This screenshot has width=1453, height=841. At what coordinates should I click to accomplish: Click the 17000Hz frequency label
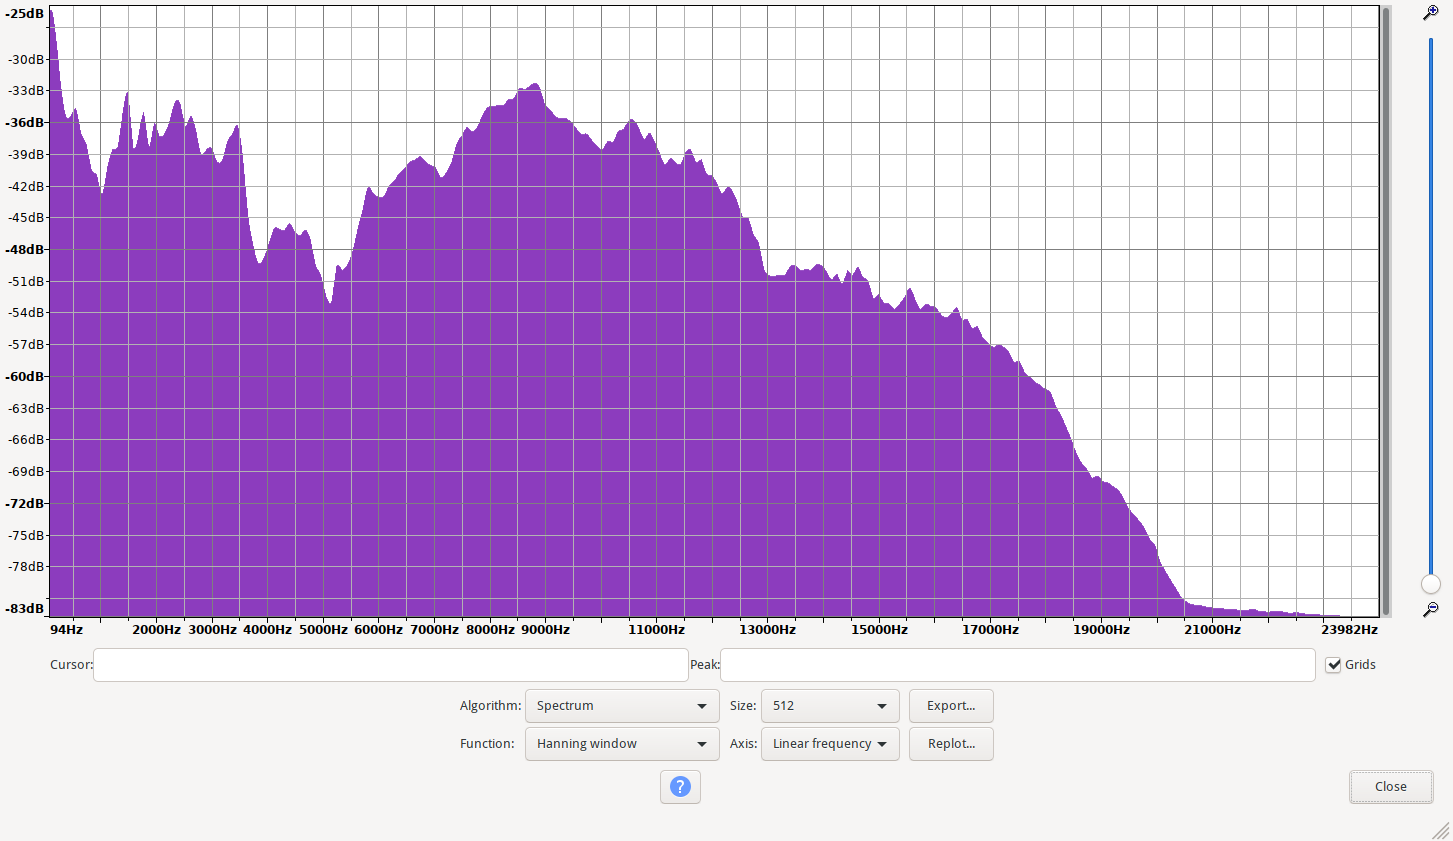point(991,630)
